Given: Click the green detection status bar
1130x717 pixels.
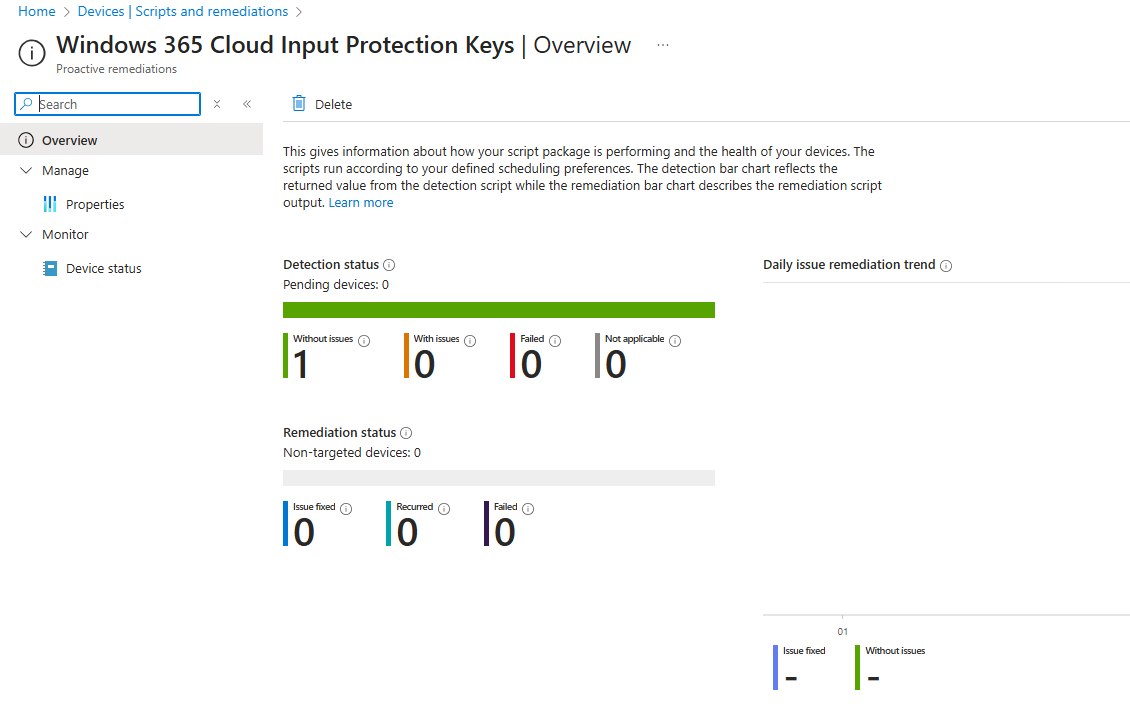Looking at the screenshot, I should [498, 310].
